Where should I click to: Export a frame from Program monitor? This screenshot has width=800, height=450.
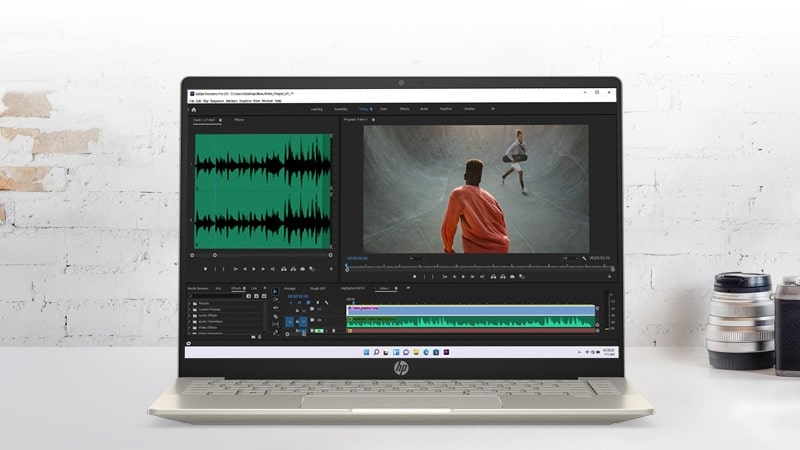512,277
